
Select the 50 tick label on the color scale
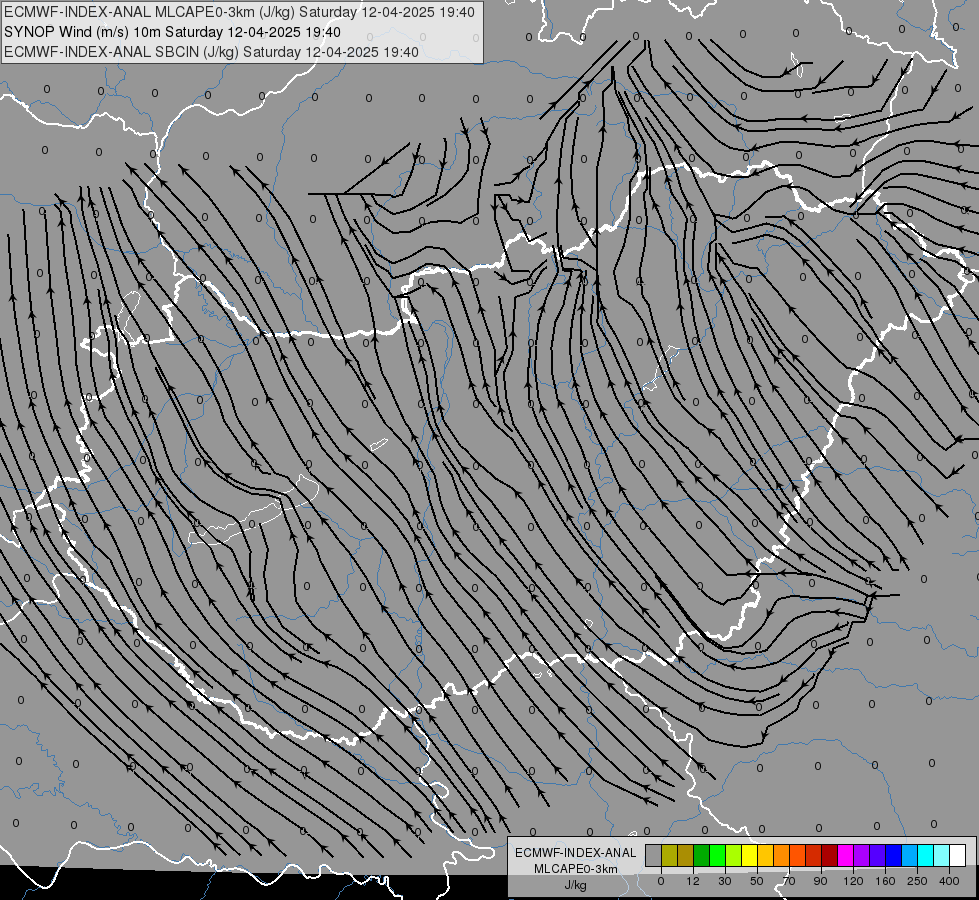tap(757, 881)
